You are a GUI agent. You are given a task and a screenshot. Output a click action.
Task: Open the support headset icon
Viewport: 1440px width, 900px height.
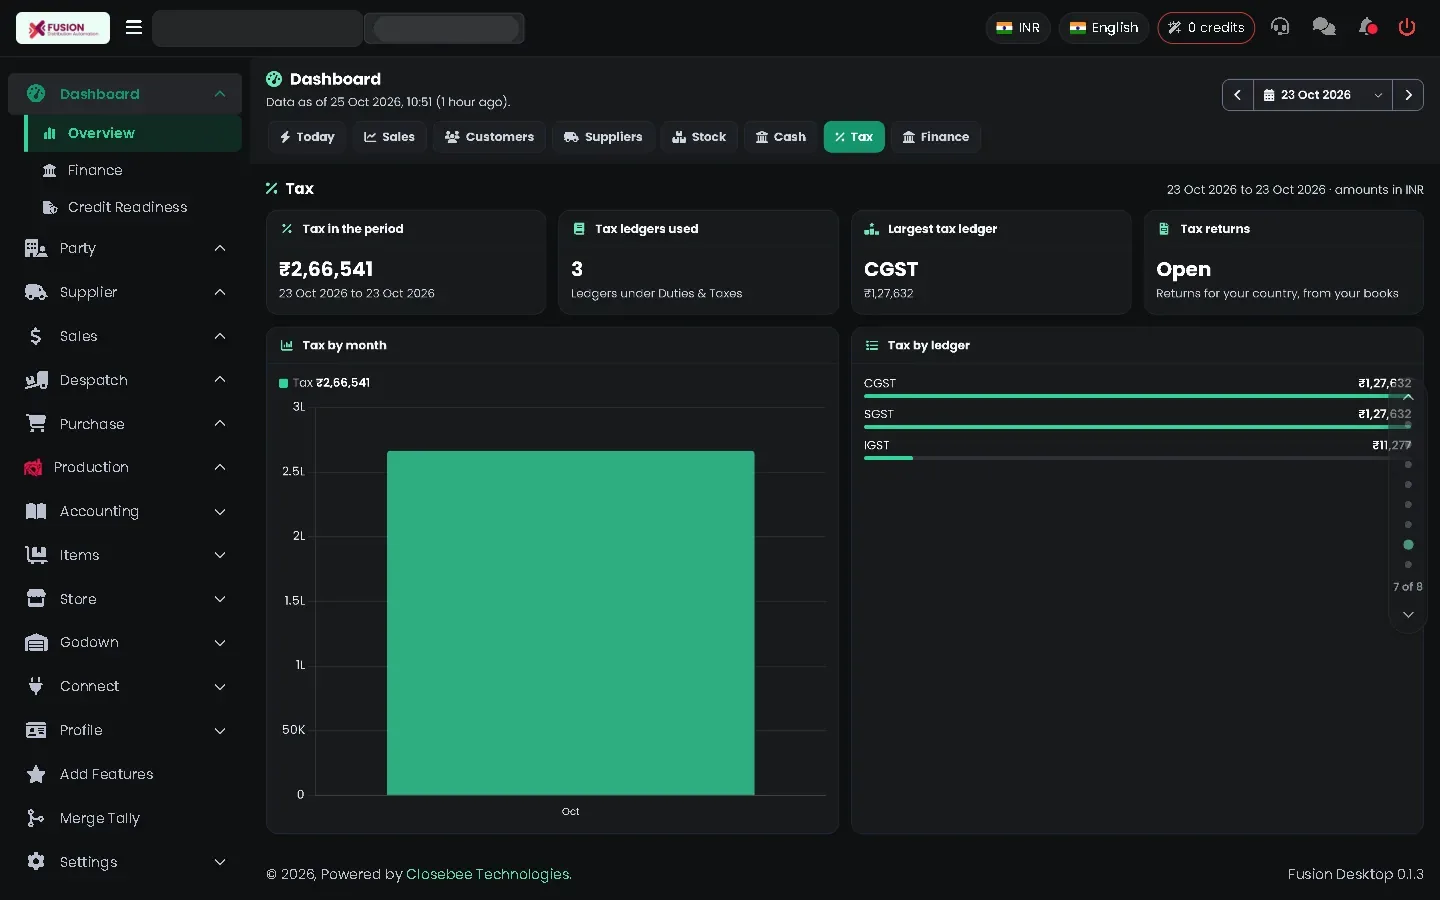(1280, 27)
